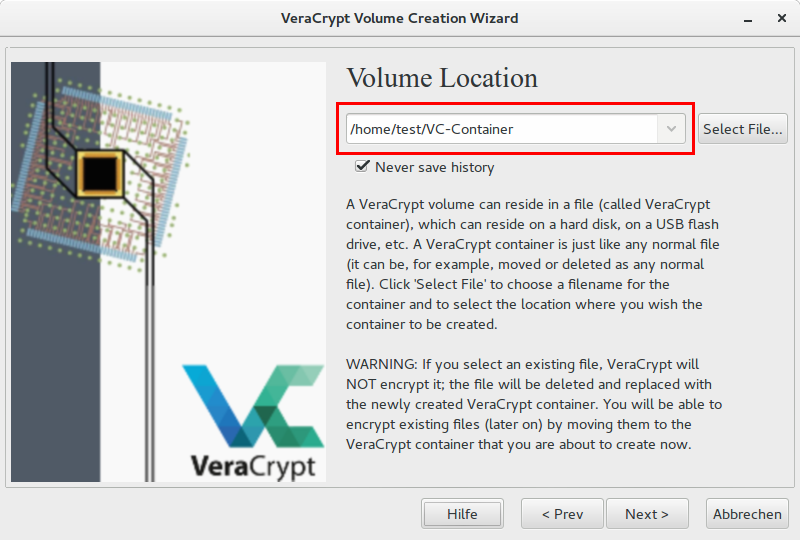Expand the volume location history dropdown
Viewport: 800px width, 540px height.
point(672,129)
